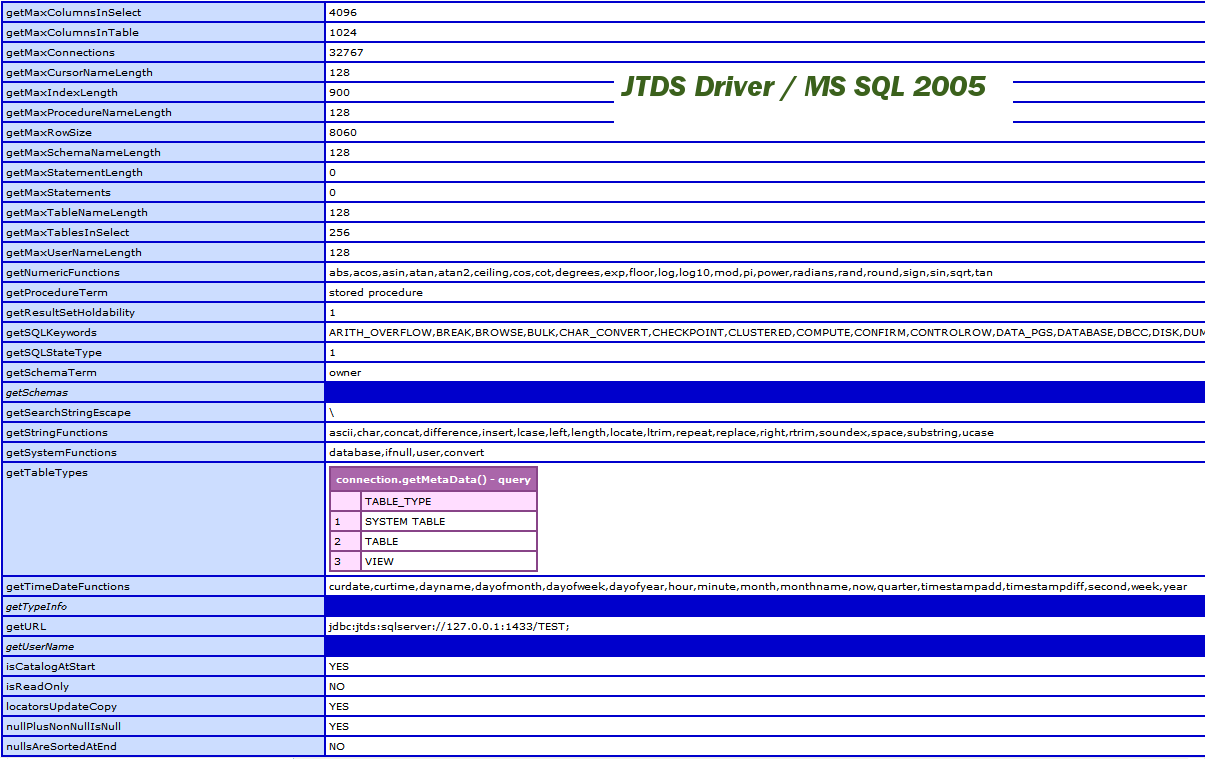The width and height of the screenshot is (1205, 759).
Task: Click the getMaxStatementLength label
Action: [x=74, y=173]
